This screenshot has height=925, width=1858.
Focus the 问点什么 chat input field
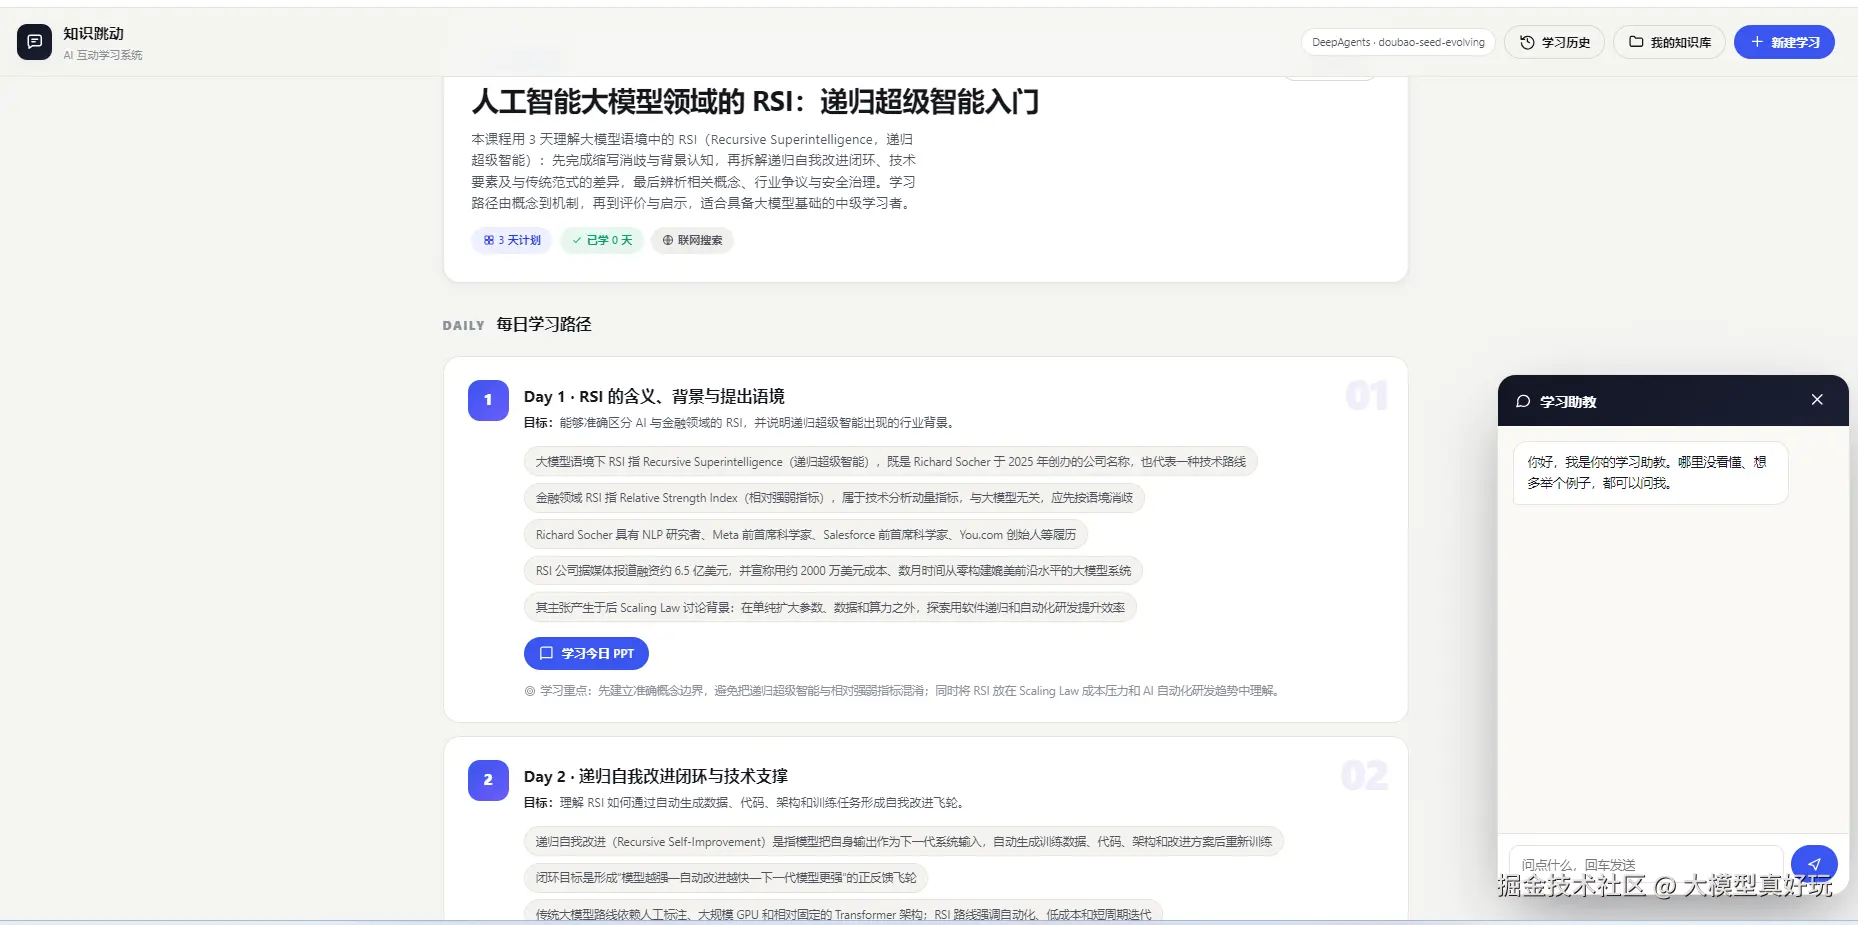tap(1646, 864)
